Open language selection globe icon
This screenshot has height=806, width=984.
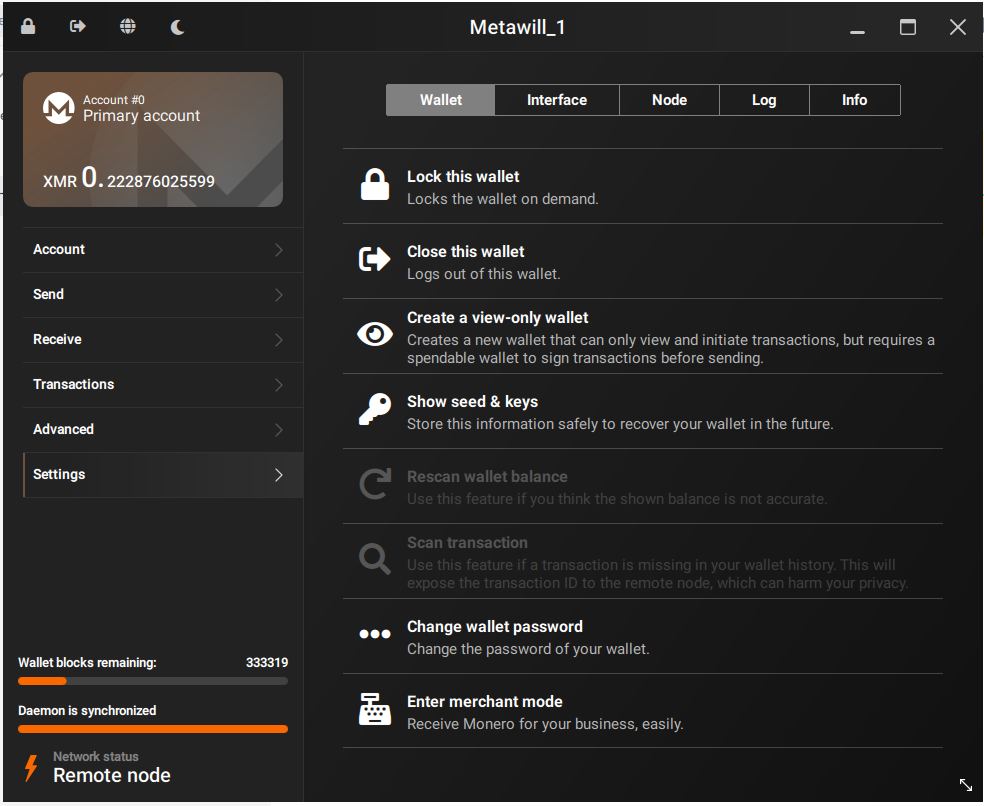(x=128, y=27)
